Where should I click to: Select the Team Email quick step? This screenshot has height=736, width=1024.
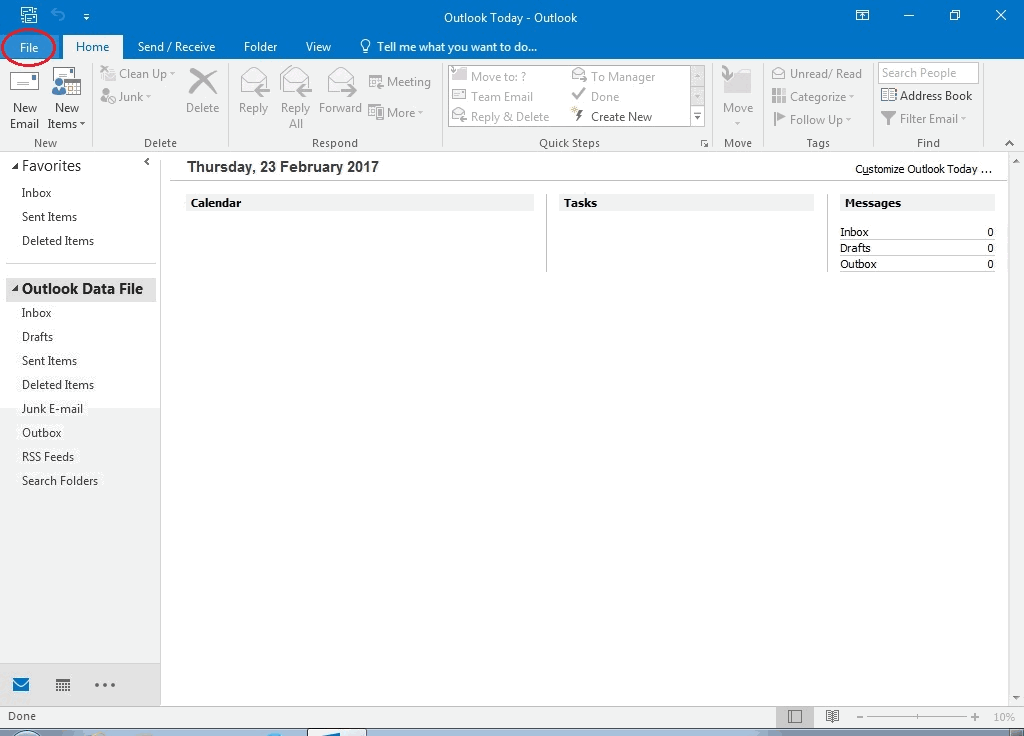pyautogui.click(x=493, y=97)
